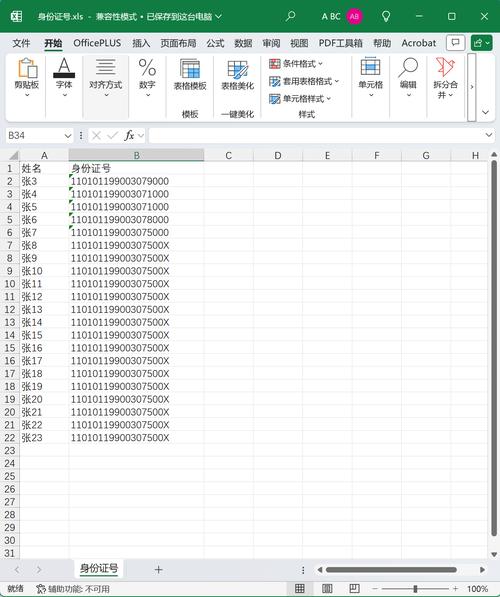Screen dimensions: 500x597
Task: Add a new sheet with plus button
Action: pos(158,570)
